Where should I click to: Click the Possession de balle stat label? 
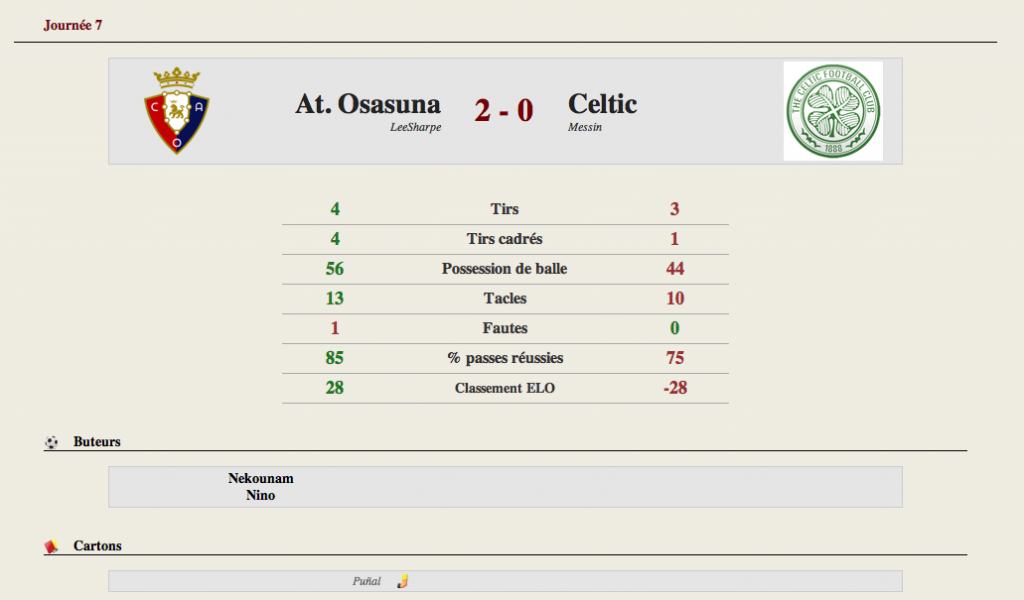pyautogui.click(x=504, y=269)
